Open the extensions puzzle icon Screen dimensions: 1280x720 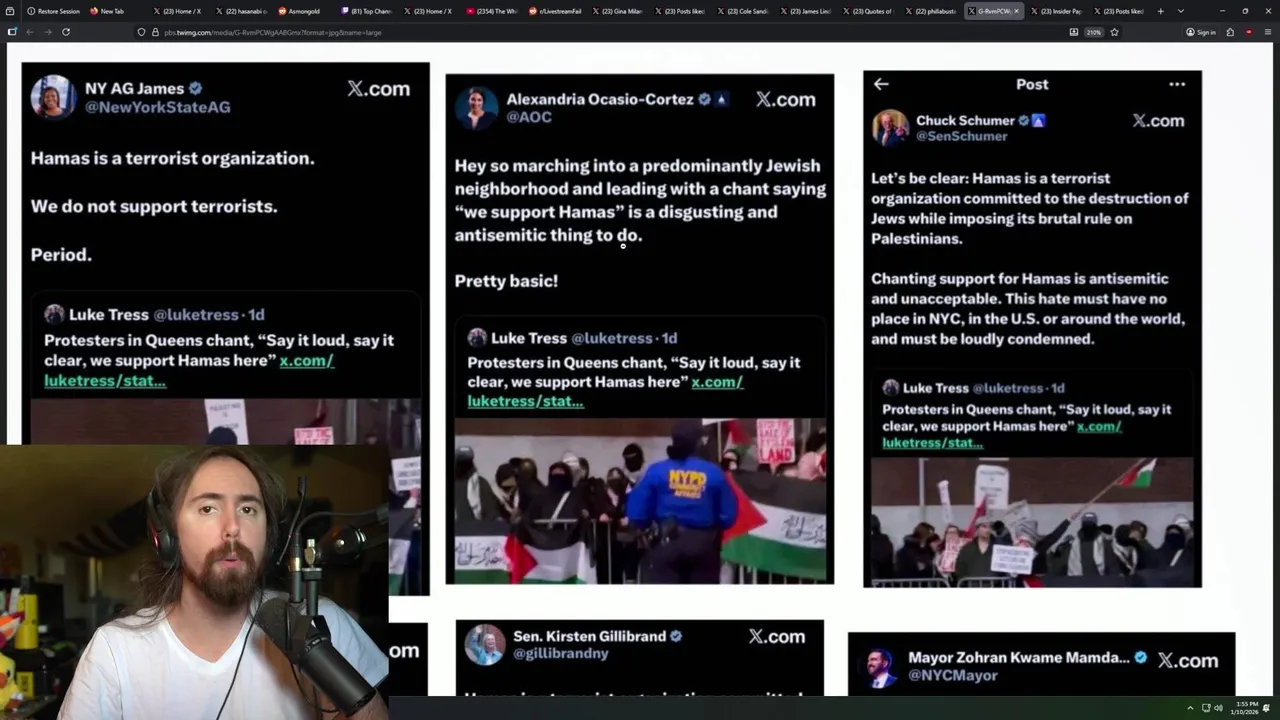[x=1231, y=32]
